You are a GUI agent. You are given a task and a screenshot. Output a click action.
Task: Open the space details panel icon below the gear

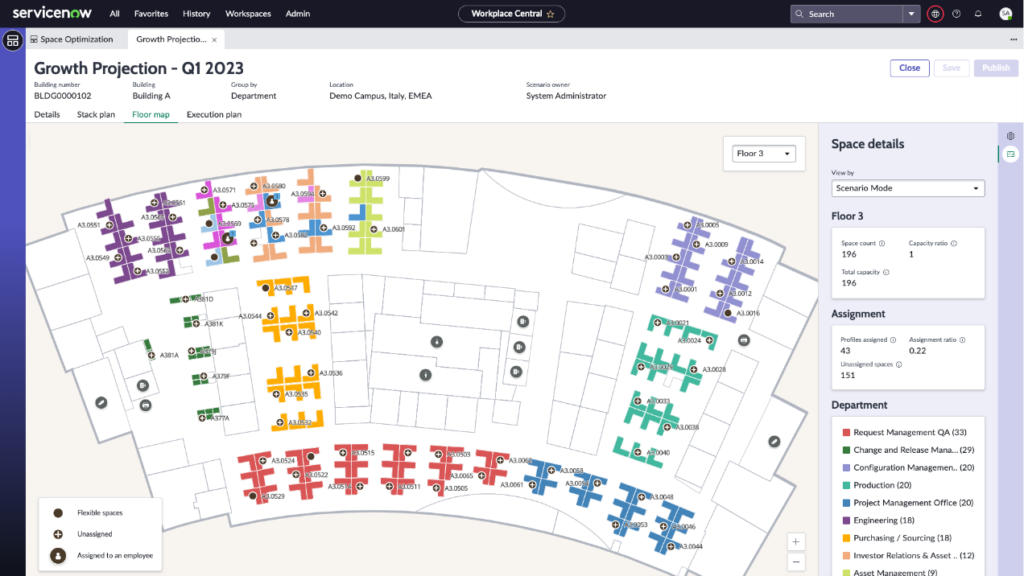[1010, 155]
